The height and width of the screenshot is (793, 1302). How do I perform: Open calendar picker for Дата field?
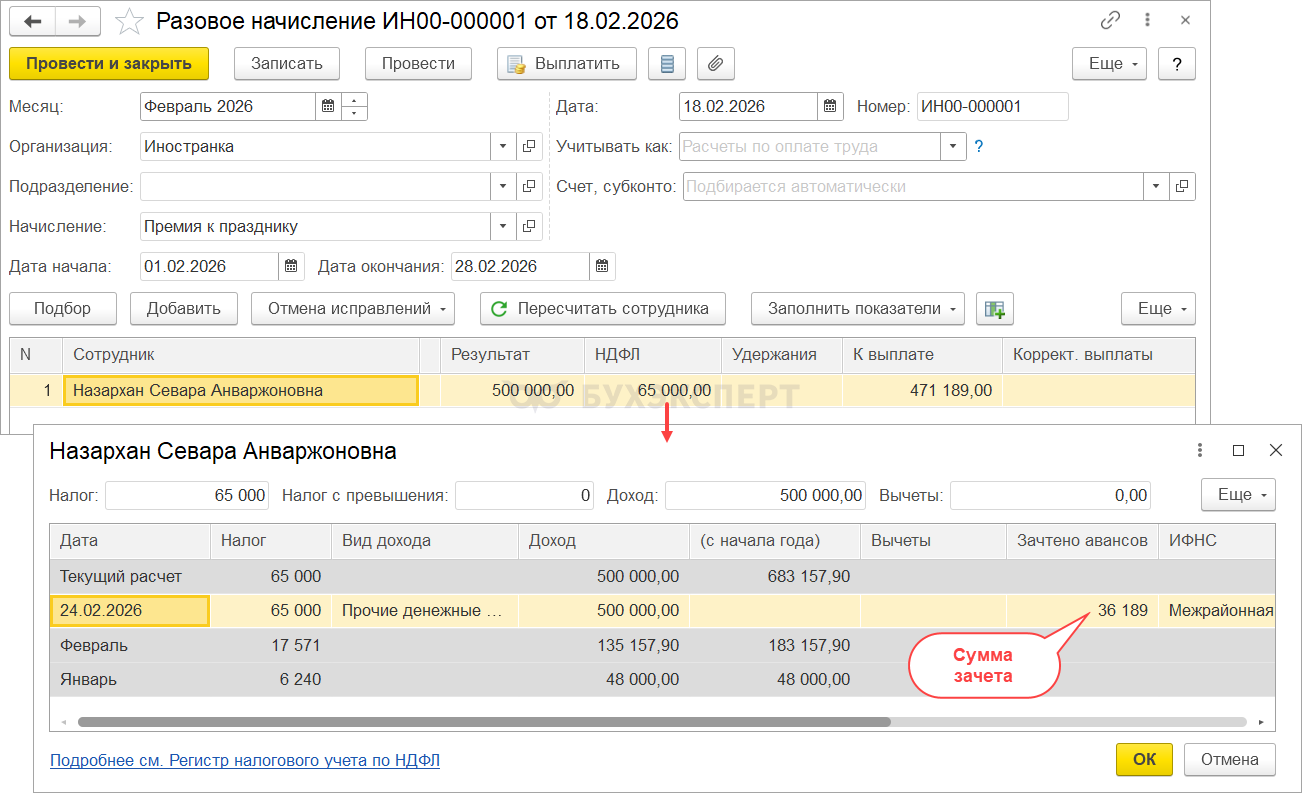click(830, 107)
